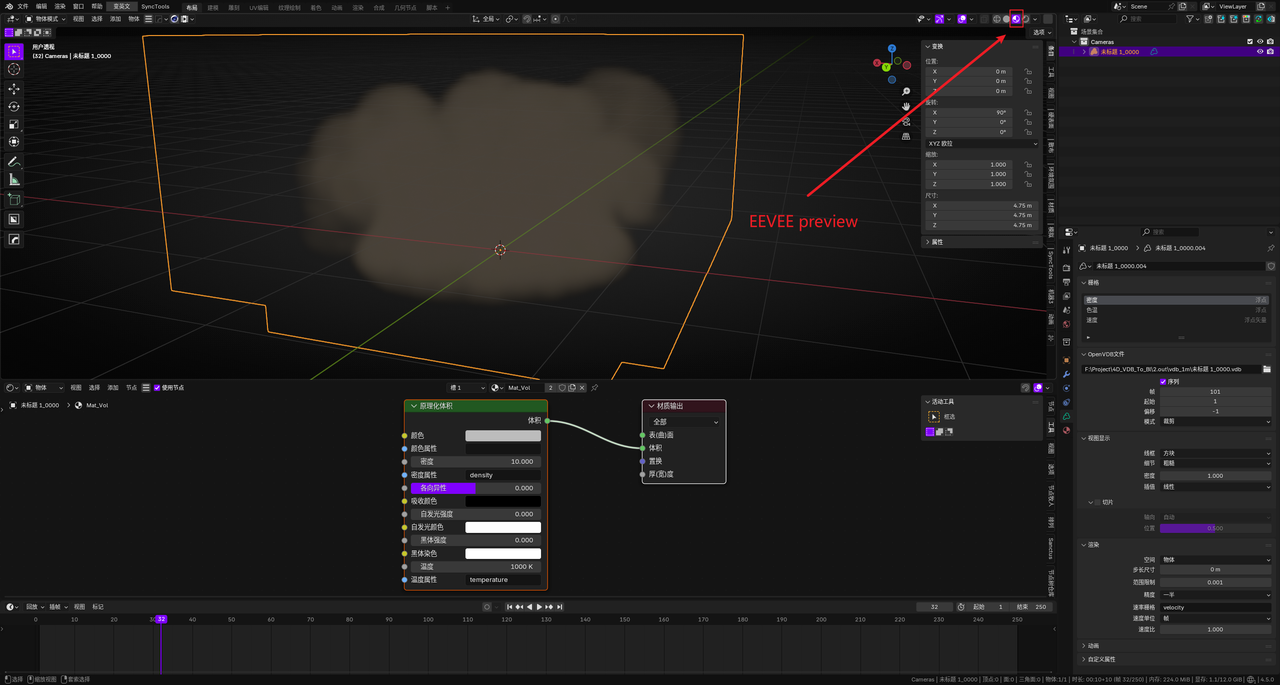Activate the Rotate tool
Screen dimensions: 1280x685
coord(14,107)
